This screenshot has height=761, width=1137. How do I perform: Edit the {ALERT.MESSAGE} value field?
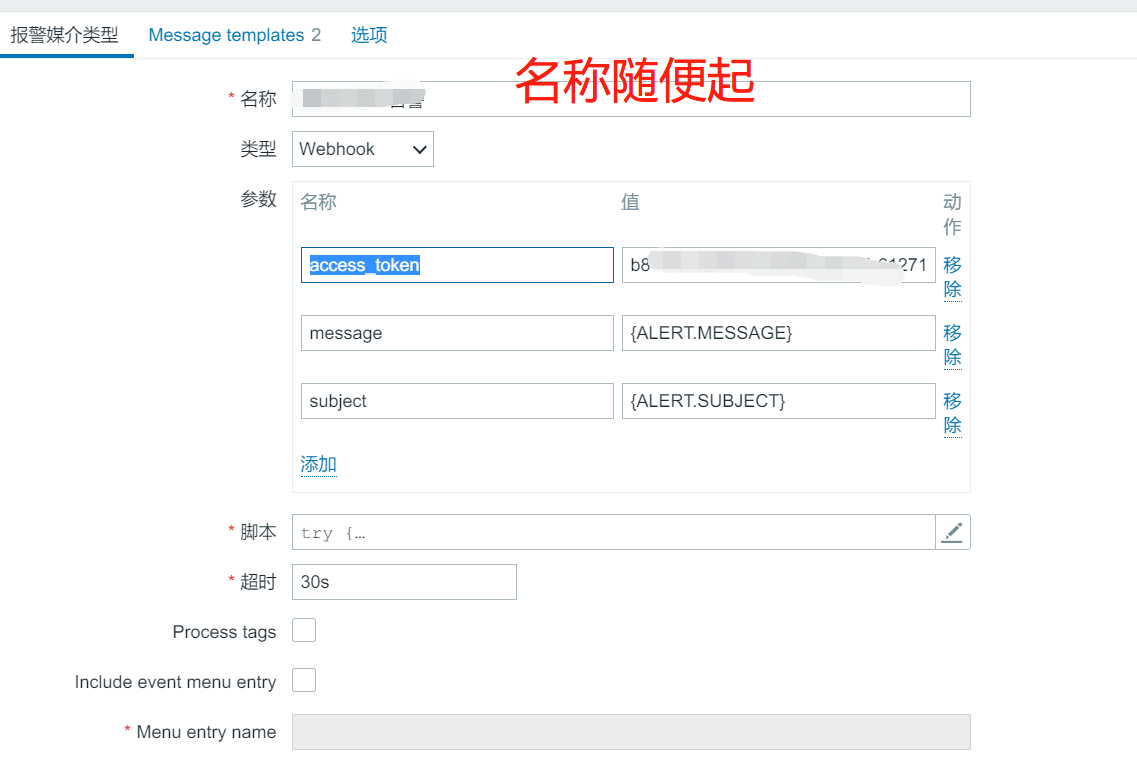pos(778,333)
